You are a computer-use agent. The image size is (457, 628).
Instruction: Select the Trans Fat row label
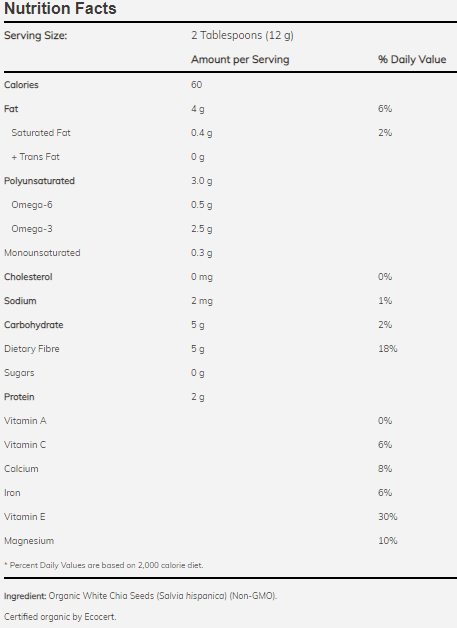click(x=35, y=157)
